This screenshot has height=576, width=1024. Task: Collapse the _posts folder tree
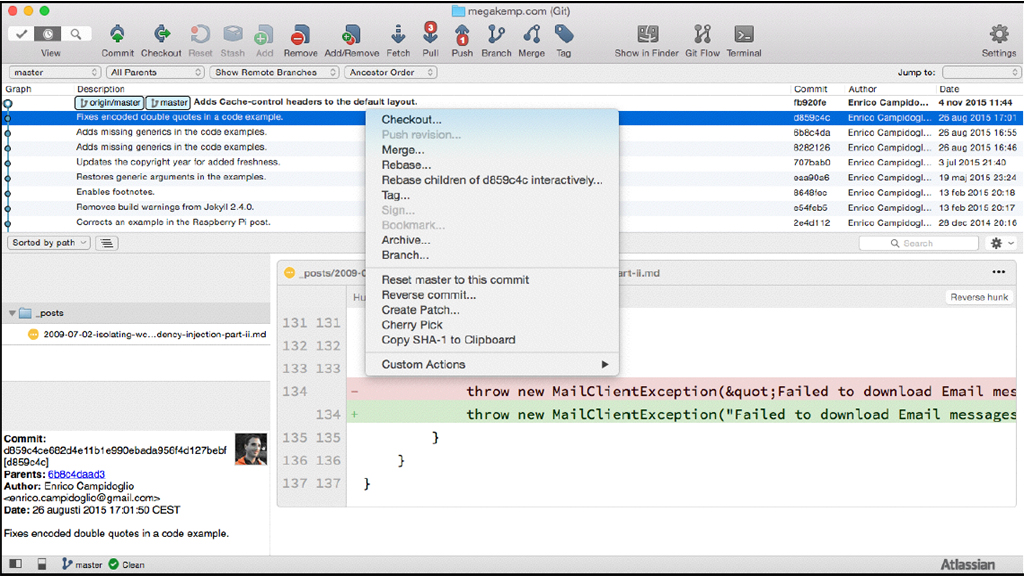pyautogui.click(x=12, y=313)
